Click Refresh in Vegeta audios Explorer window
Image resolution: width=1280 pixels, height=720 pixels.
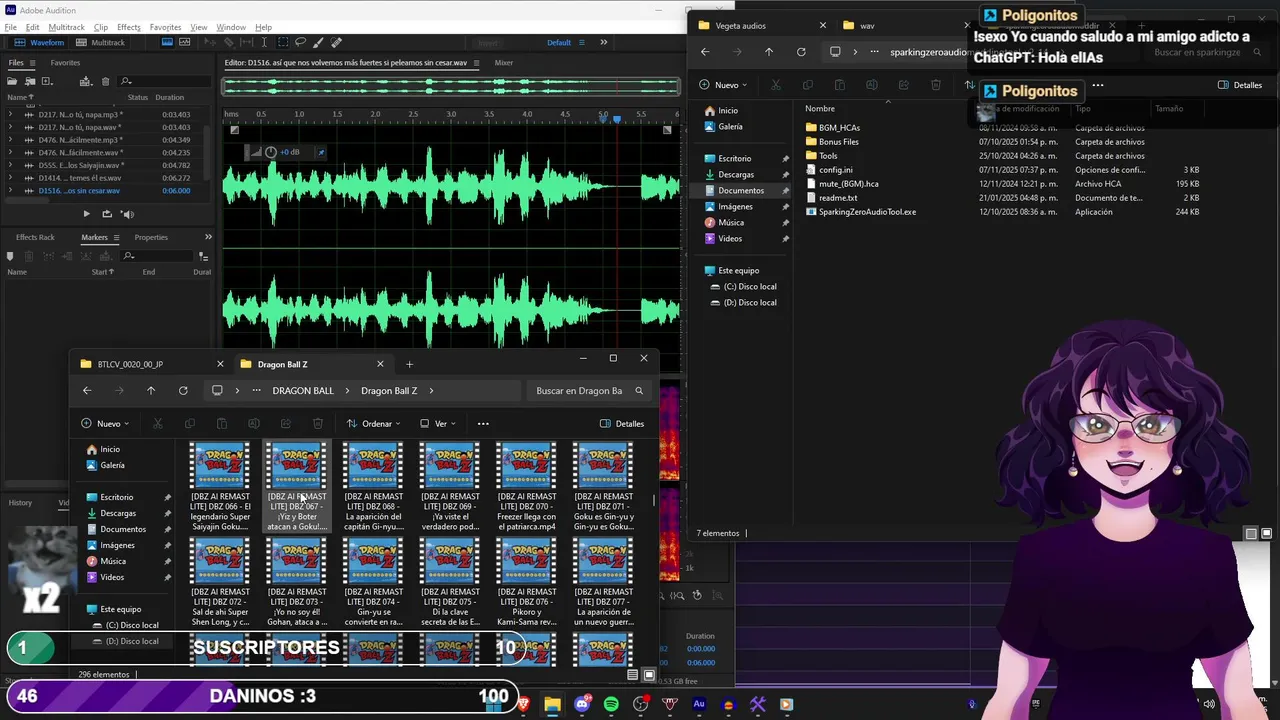(x=801, y=52)
